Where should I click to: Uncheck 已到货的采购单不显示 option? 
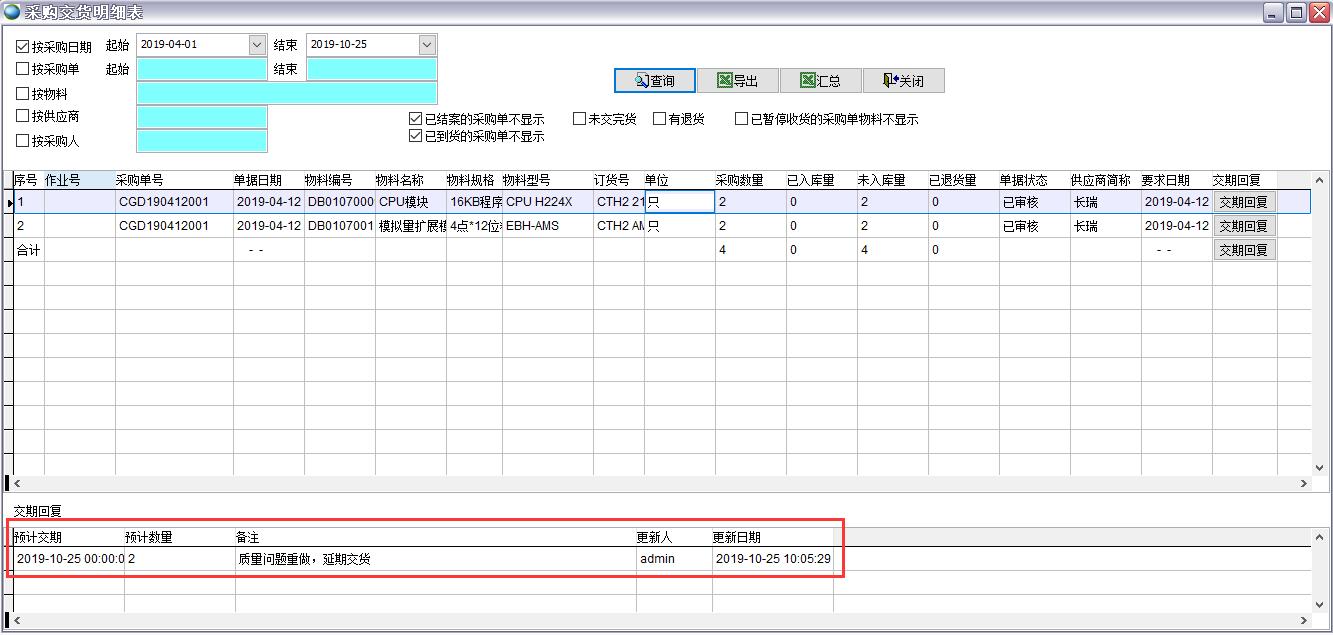pyautogui.click(x=414, y=135)
